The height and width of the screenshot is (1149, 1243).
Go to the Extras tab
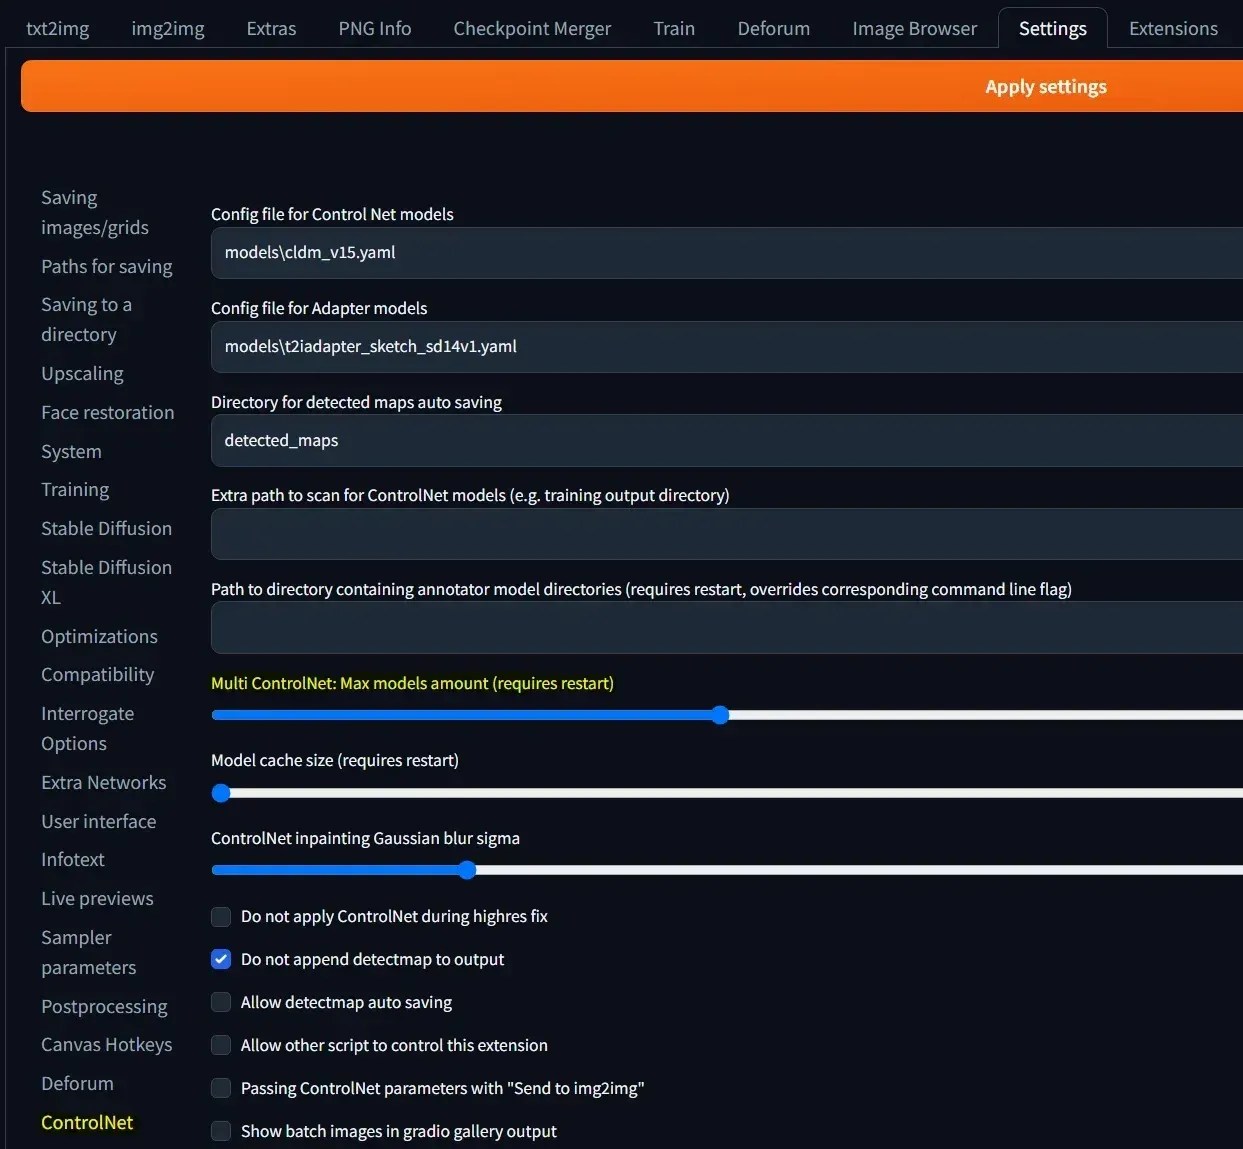pyautogui.click(x=271, y=28)
